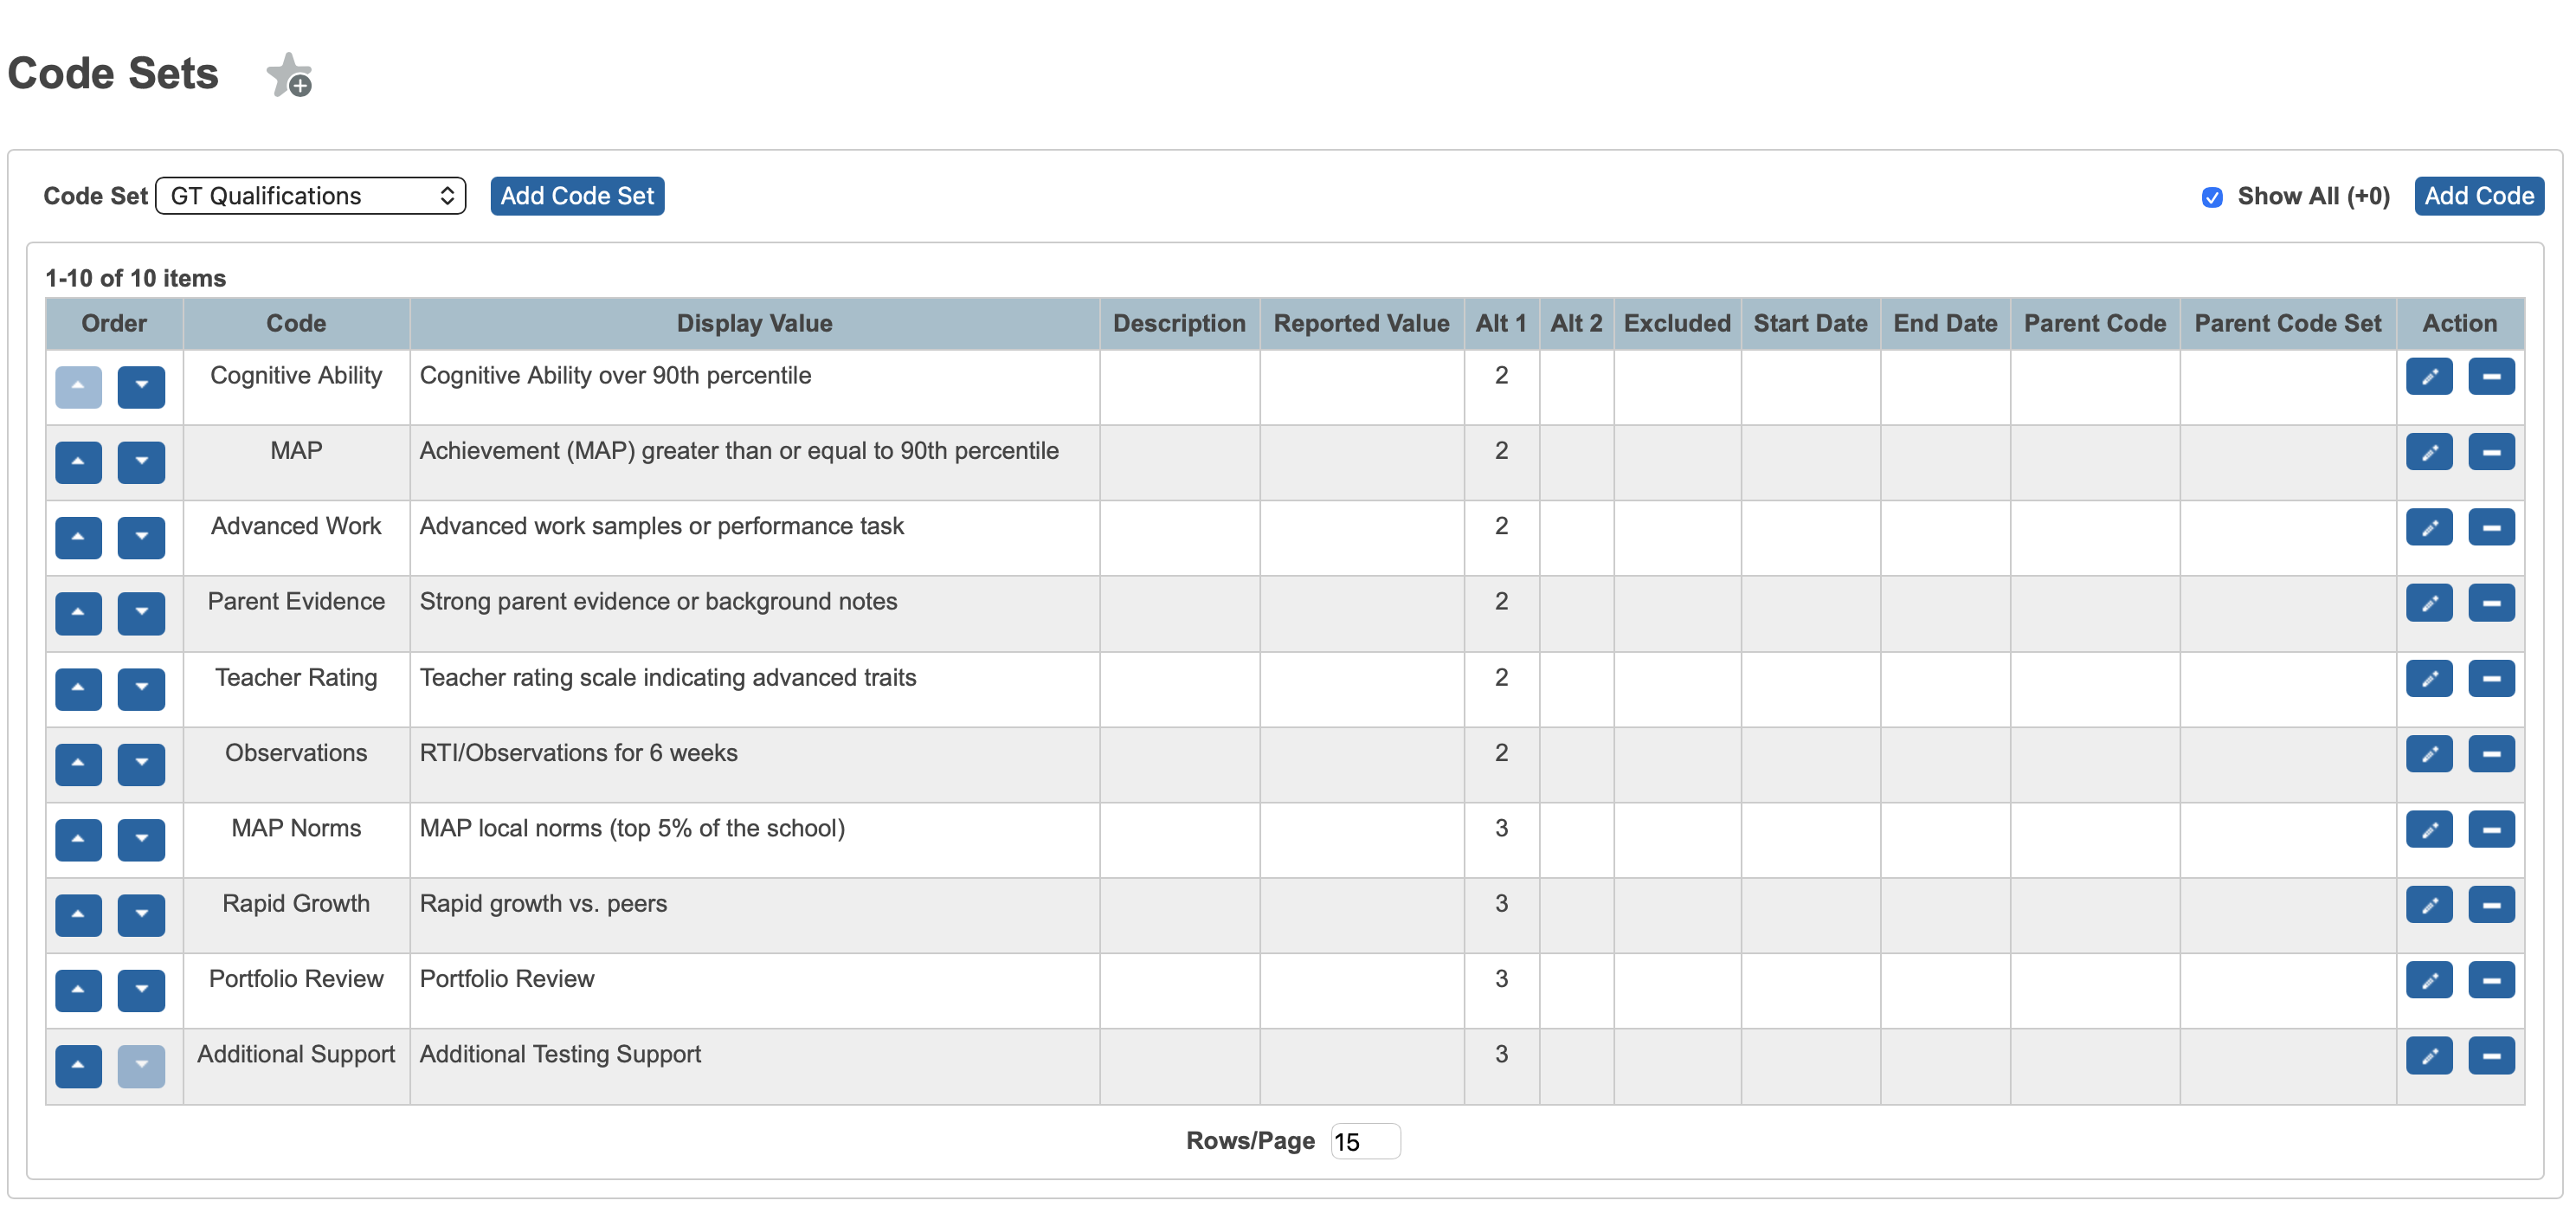The height and width of the screenshot is (1207, 2576).
Task: Remove the Additional Support code
Action: [x=2491, y=1056]
